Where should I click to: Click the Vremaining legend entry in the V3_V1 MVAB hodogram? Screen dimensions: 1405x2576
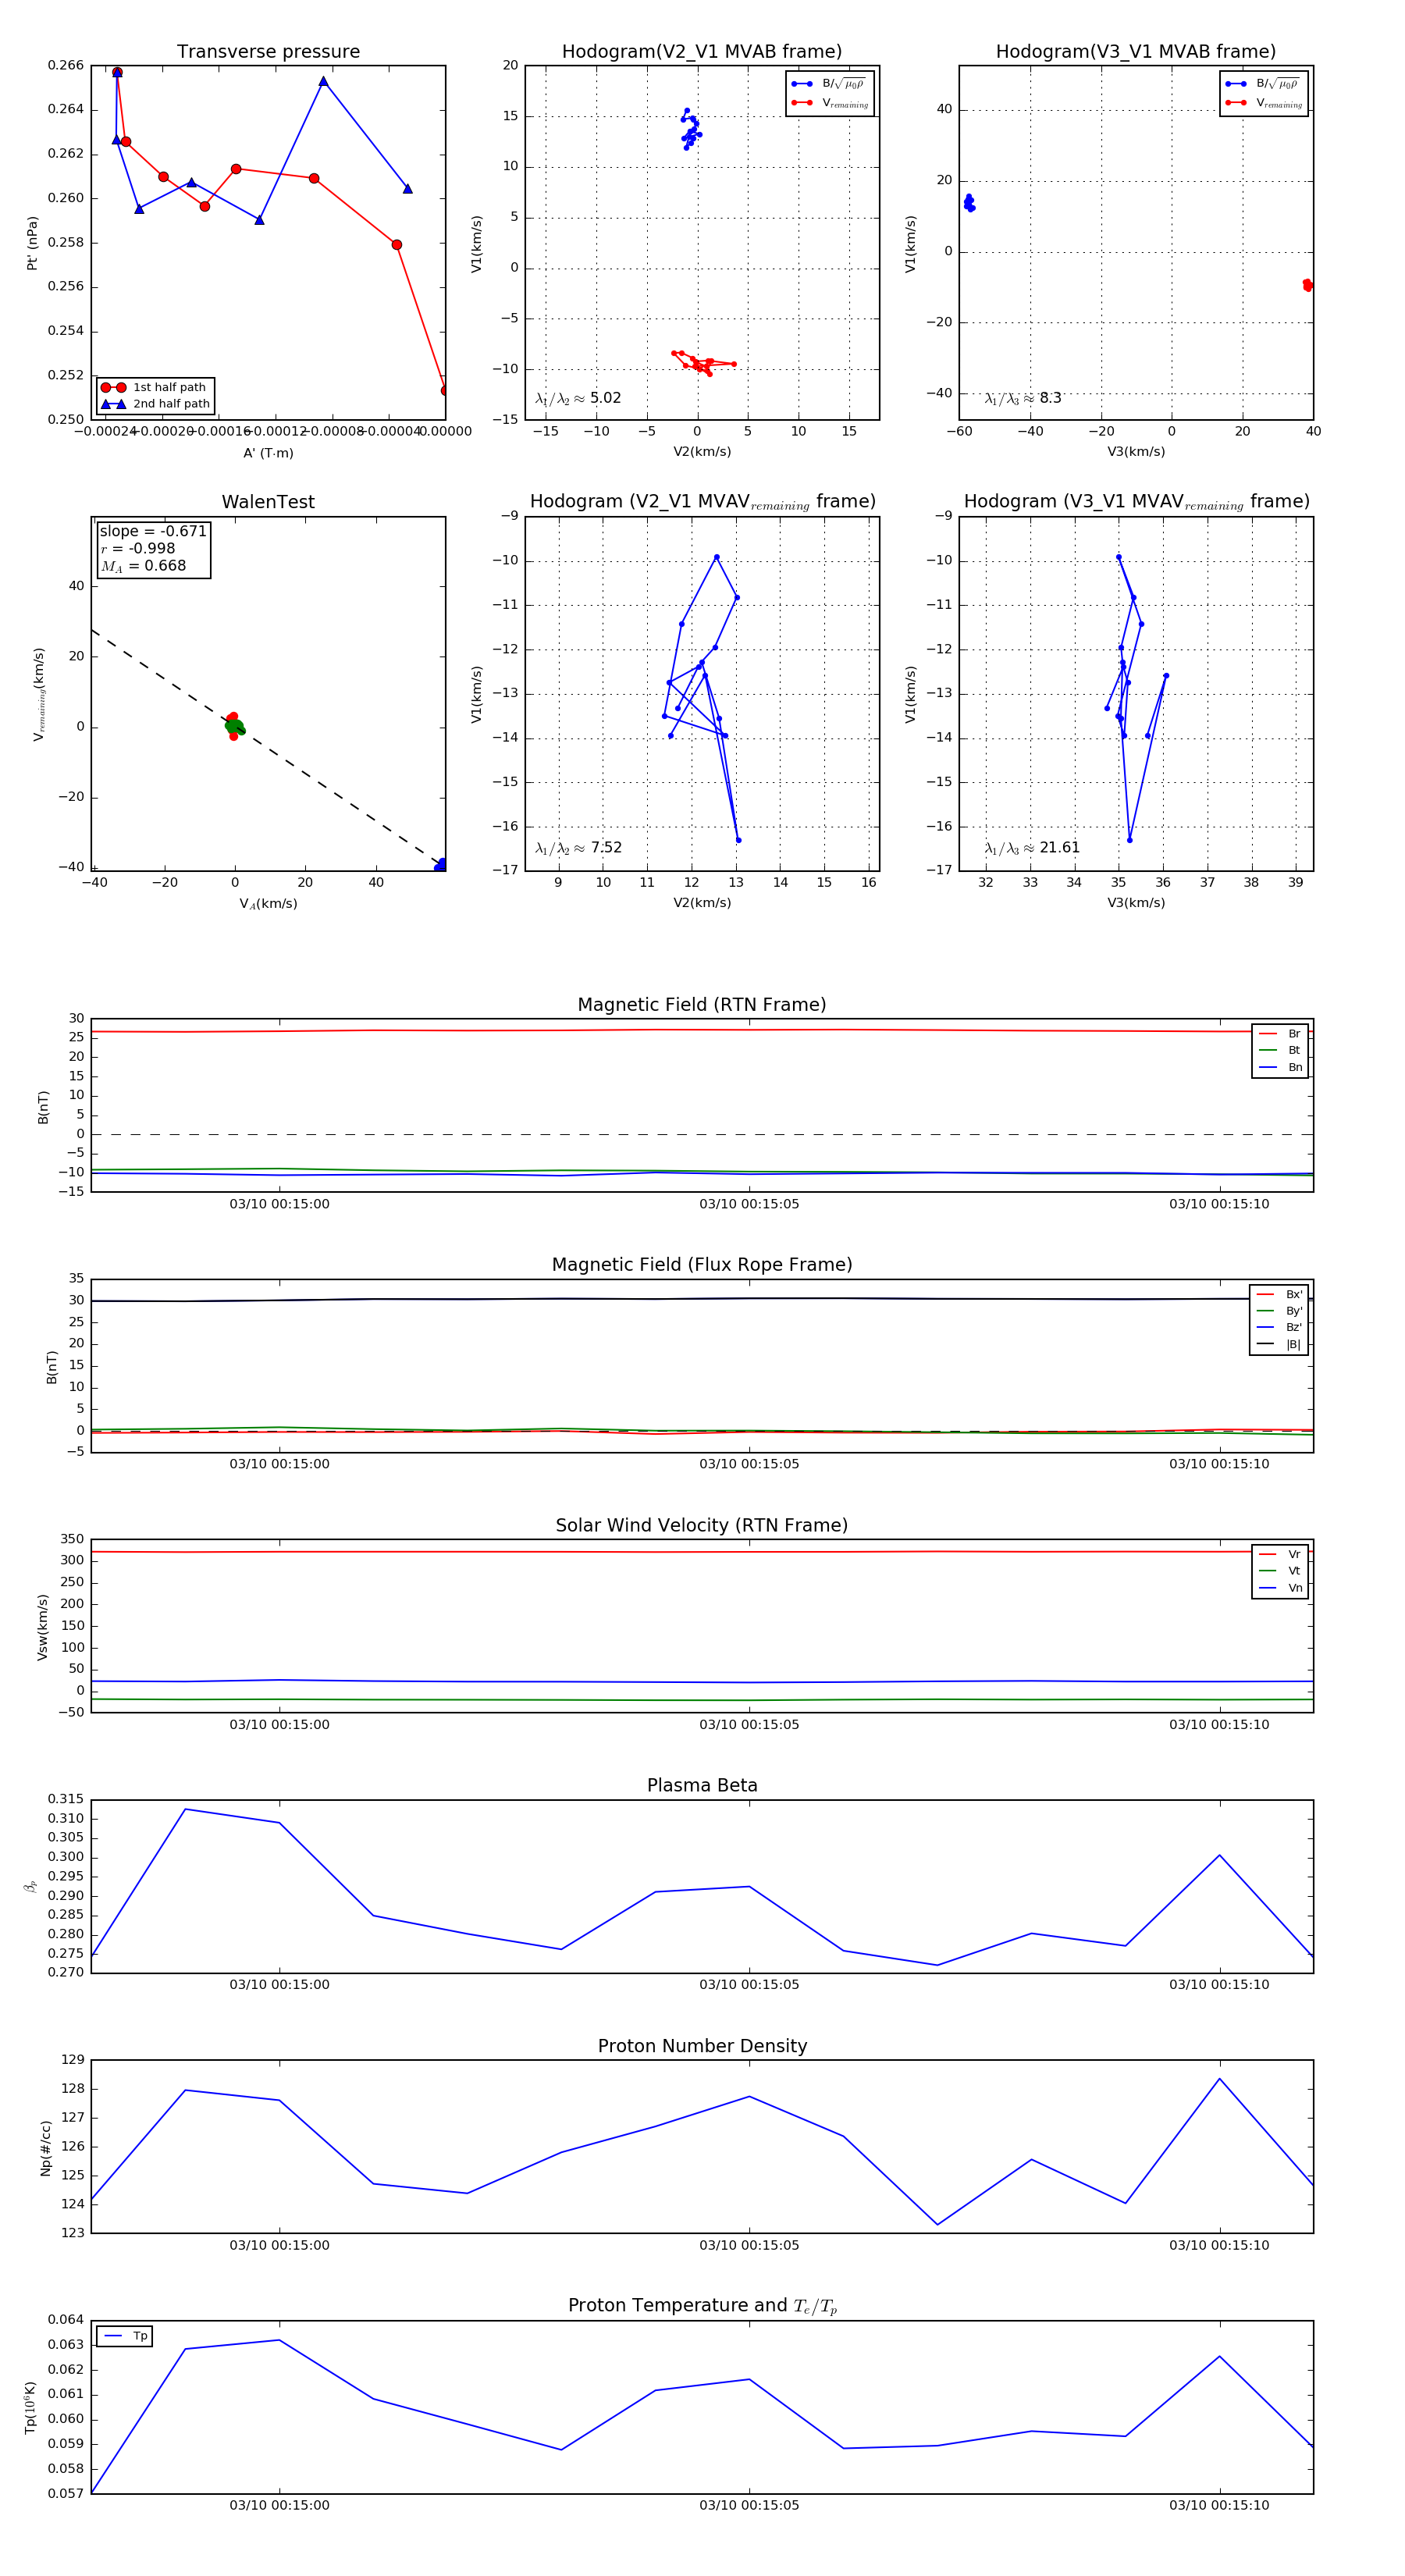[x=1264, y=103]
